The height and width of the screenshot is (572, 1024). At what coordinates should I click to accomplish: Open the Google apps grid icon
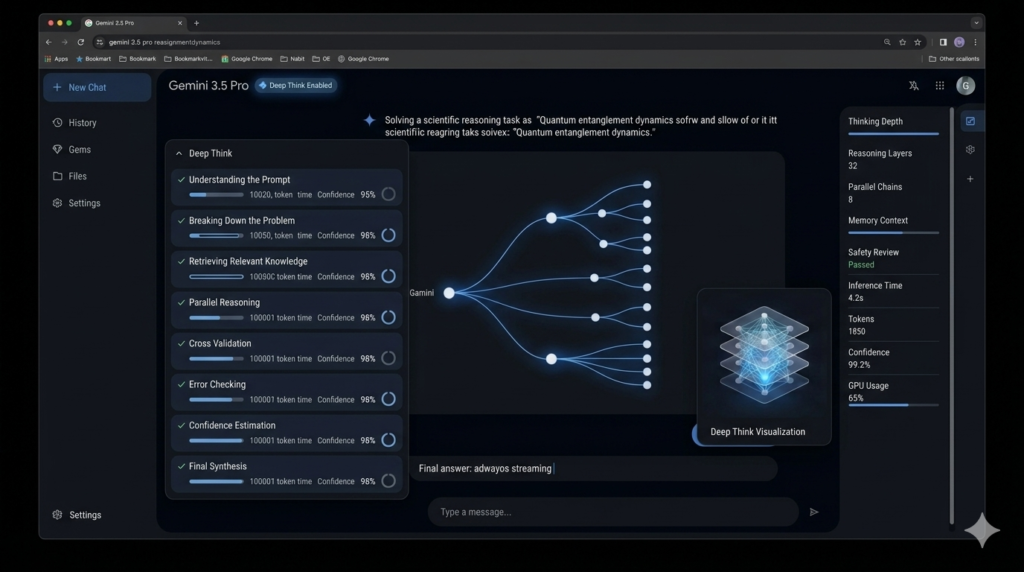940,86
